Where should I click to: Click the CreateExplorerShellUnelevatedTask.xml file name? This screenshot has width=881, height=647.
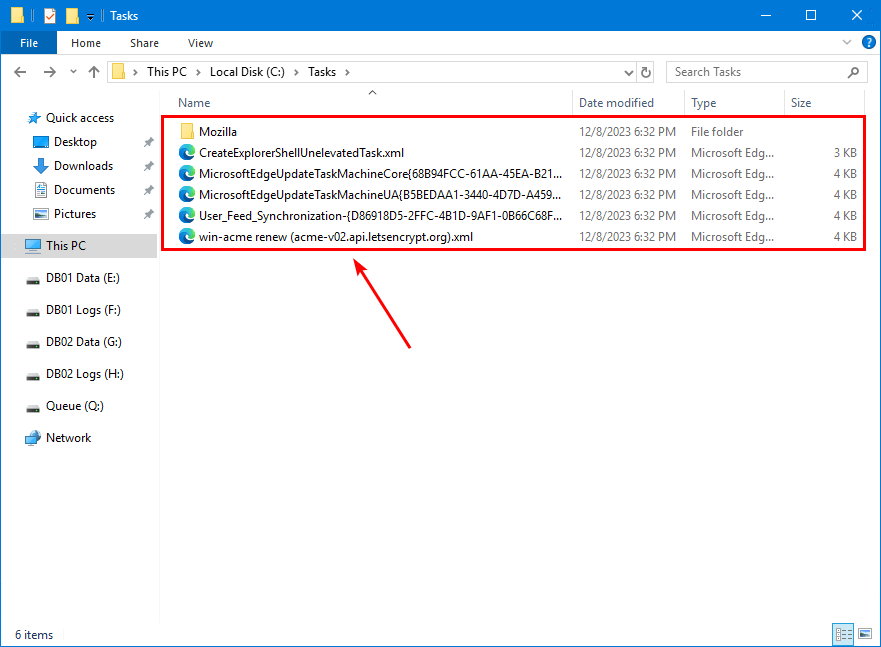pyautogui.click(x=301, y=153)
